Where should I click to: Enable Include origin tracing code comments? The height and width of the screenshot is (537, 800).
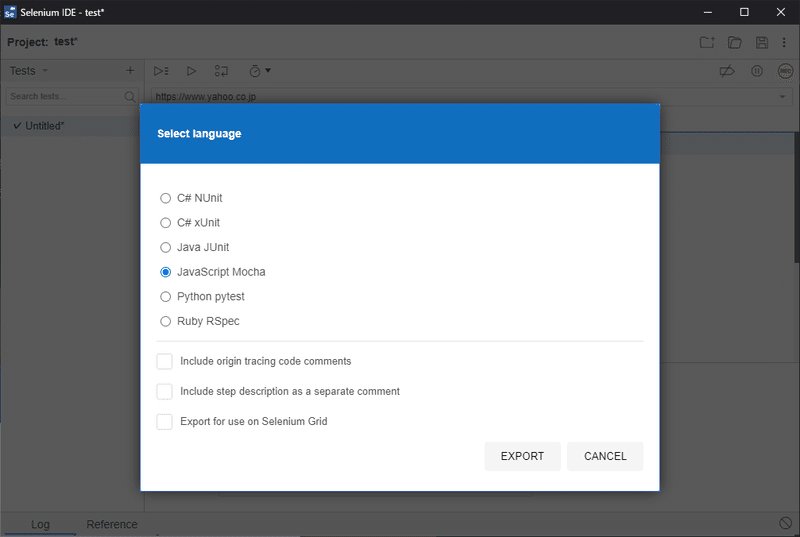165,361
